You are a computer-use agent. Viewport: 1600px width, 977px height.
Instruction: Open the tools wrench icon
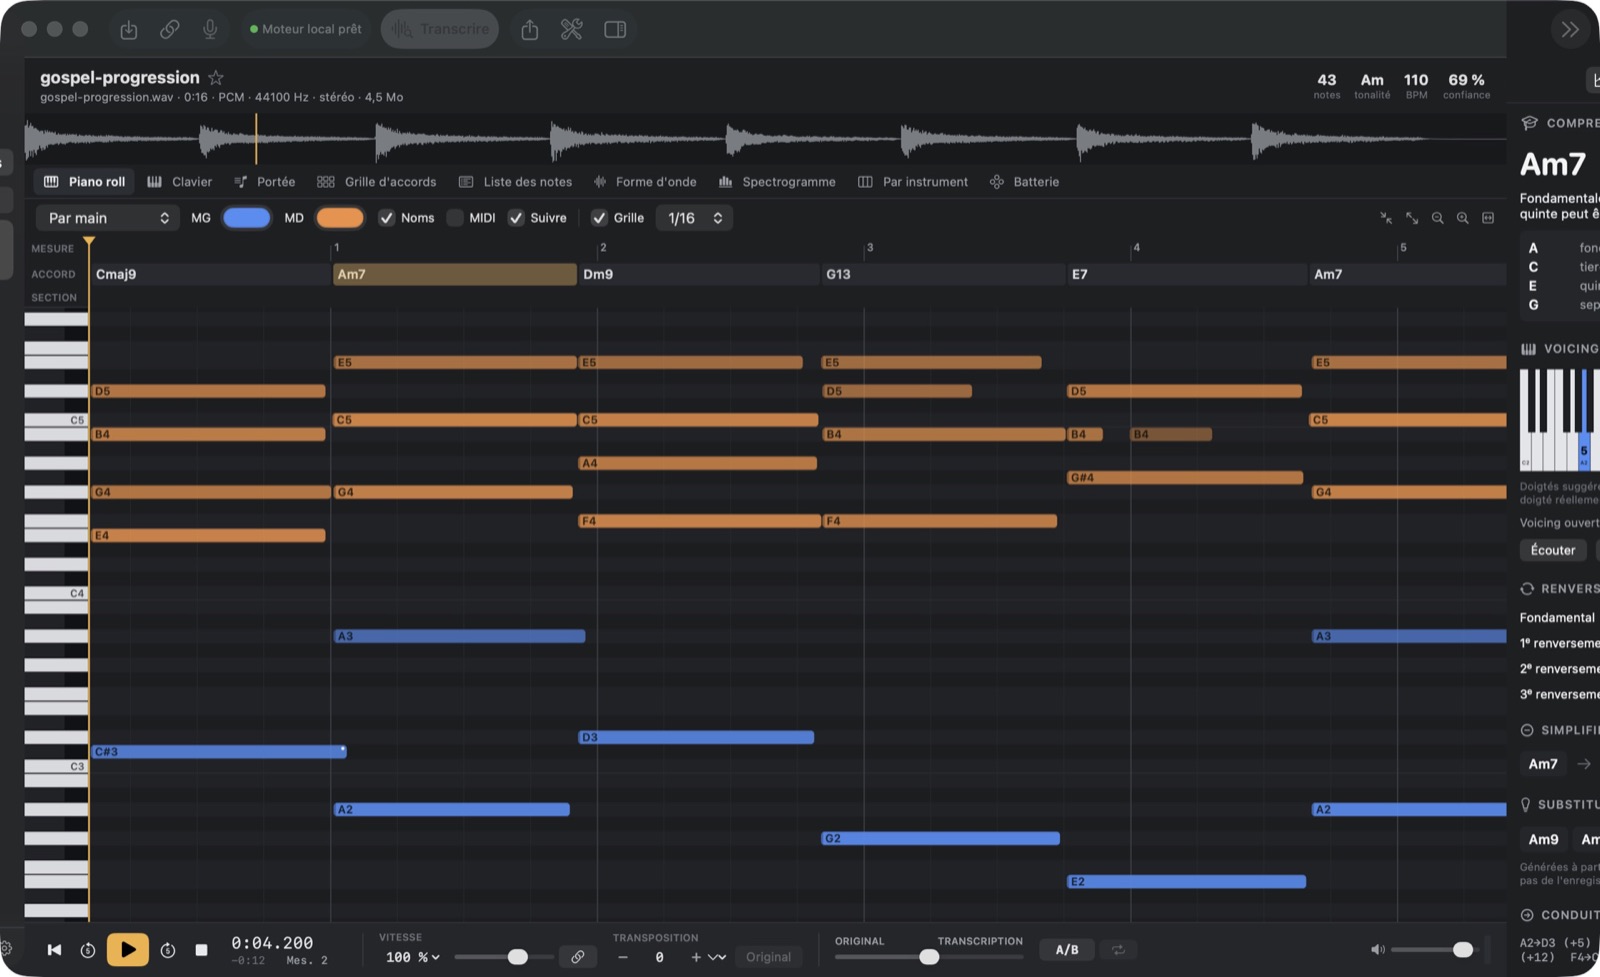(x=572, y=30)
